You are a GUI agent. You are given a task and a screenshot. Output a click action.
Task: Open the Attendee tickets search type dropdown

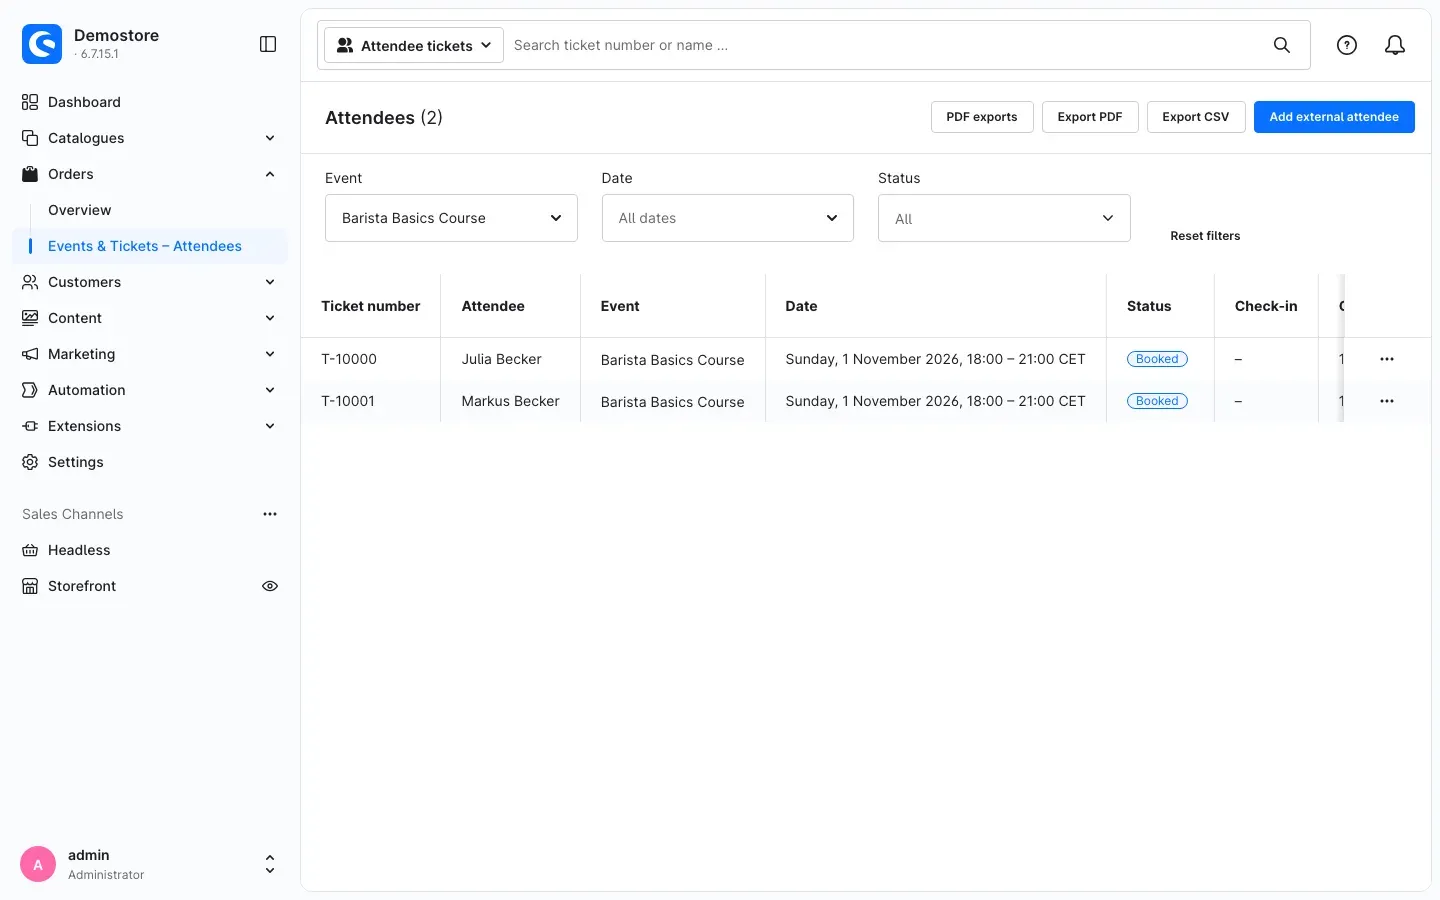tap(415, 45)
